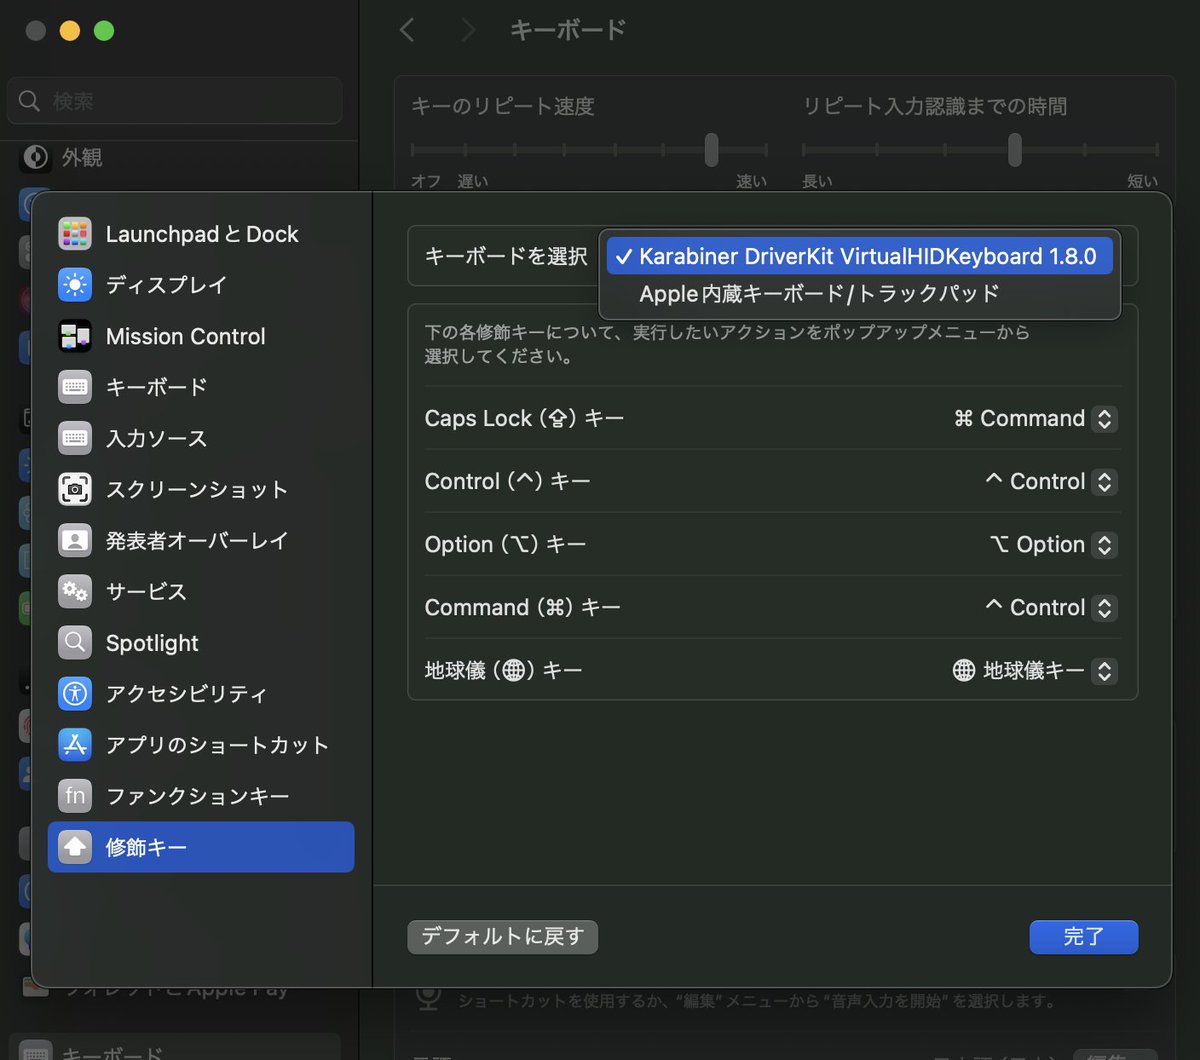Viewport: 1200px width, 1060px height.
Task: Click the 入力ソース keyboard icon
Action: click(x=75, y=438)
